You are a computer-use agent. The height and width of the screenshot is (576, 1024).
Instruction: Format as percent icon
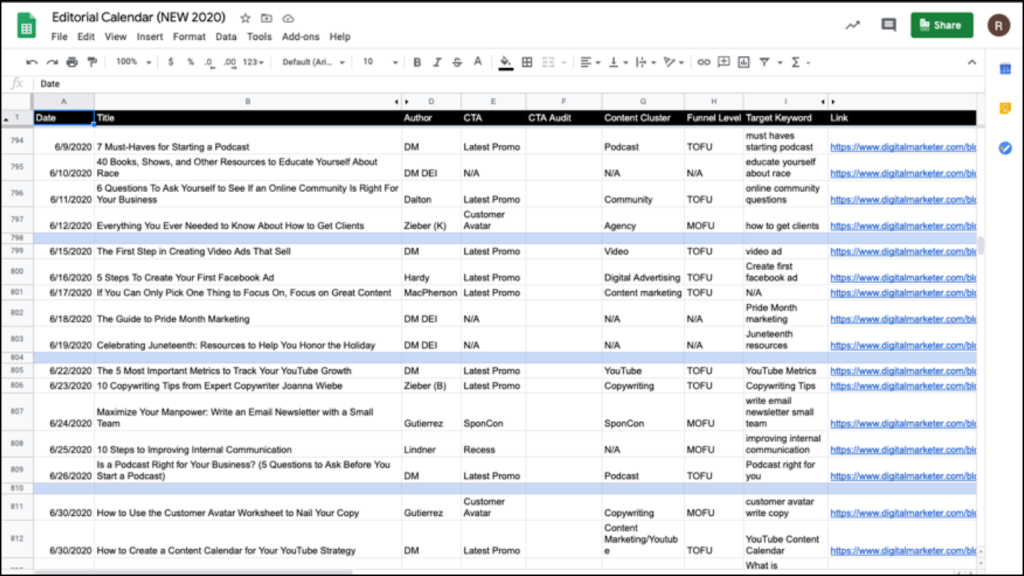tap(190, 62)
